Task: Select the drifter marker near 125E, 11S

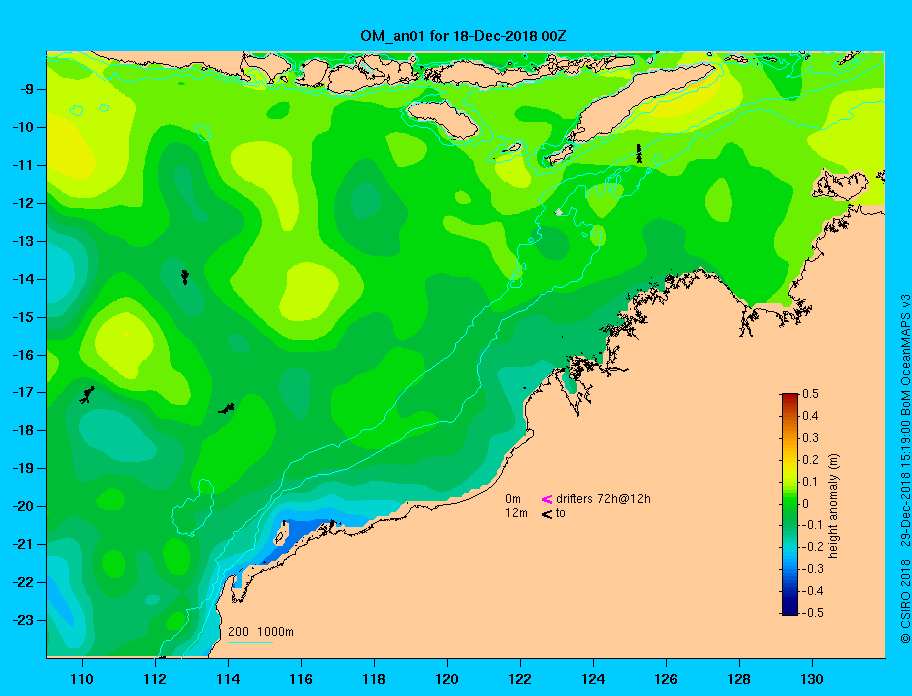Action: pos(639,154)
